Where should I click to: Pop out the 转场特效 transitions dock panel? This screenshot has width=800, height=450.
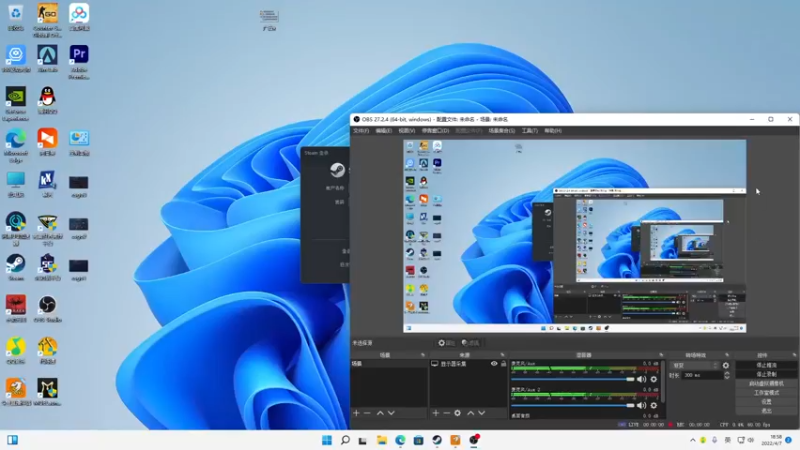coord(727,355)
